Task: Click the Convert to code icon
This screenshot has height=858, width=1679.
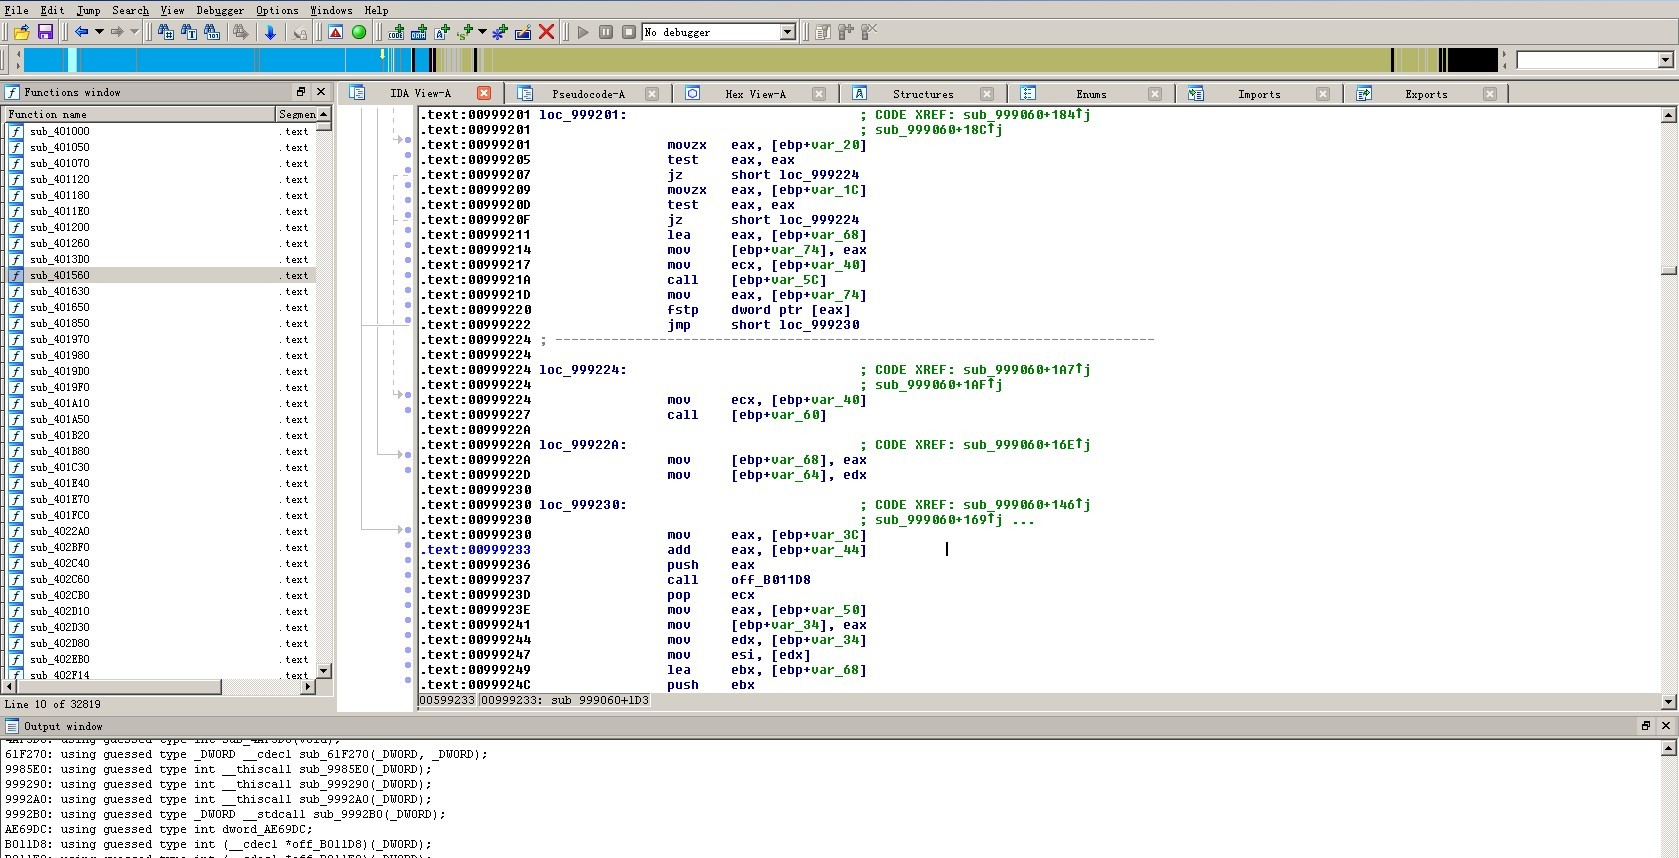Action: click(x=396, y=32)
